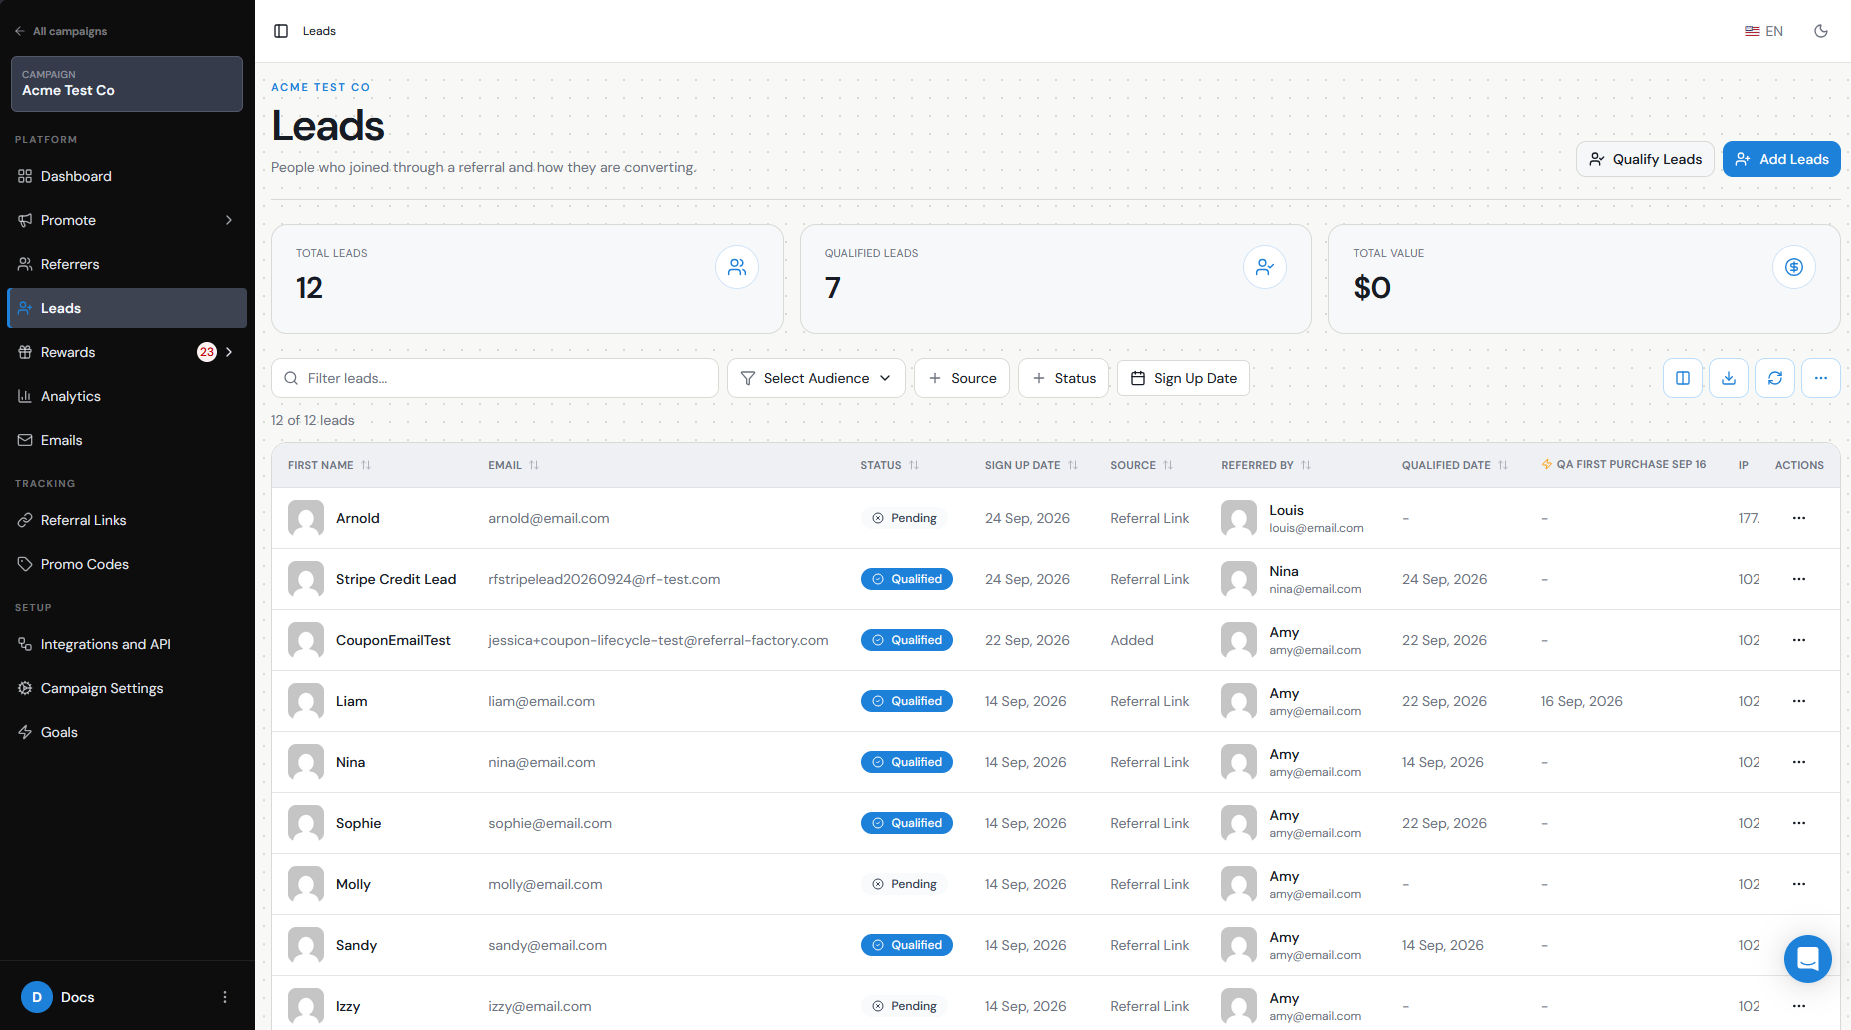Open the chat support widget

tap(1808, 959)
